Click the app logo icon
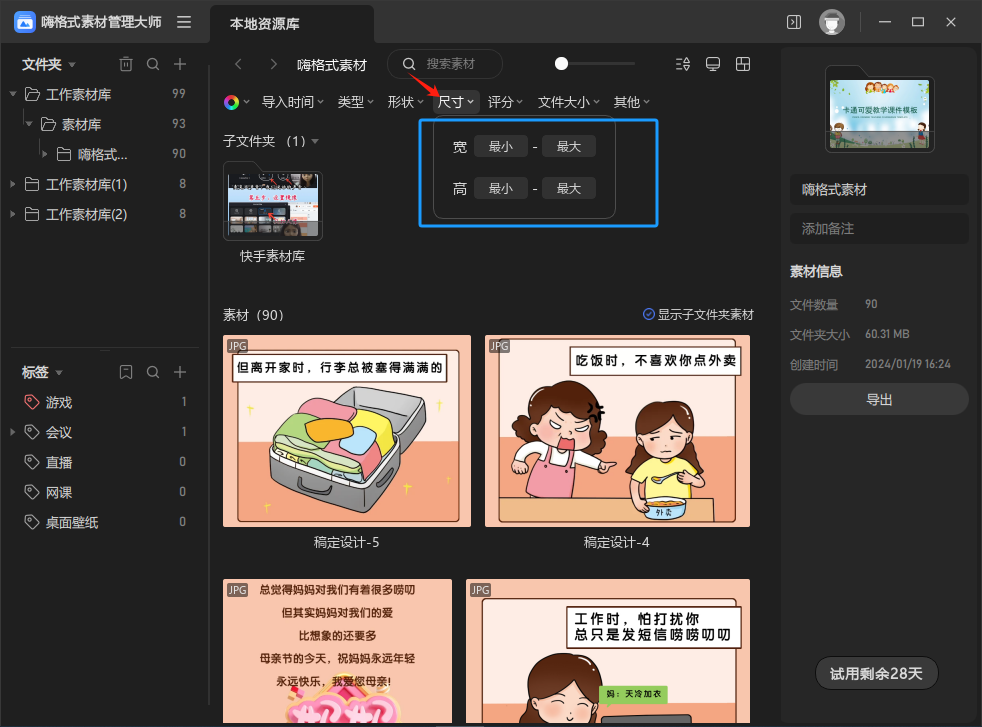This screenshot has width=982, height=727. point(24,23)
